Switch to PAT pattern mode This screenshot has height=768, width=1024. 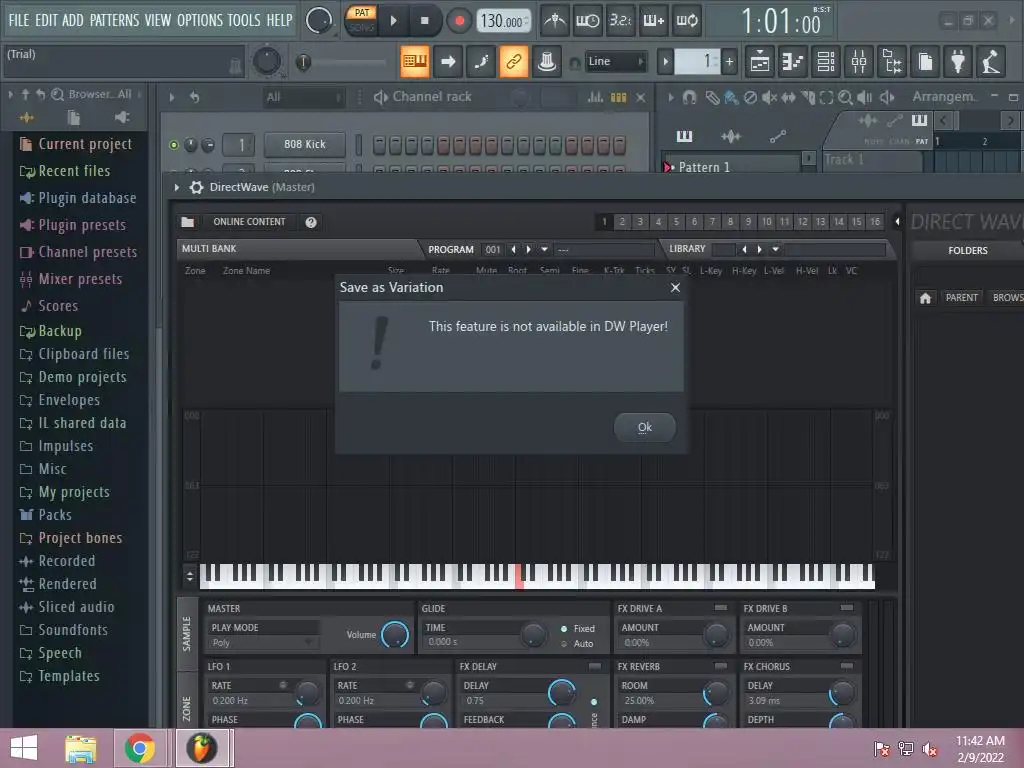pos(362,12)
